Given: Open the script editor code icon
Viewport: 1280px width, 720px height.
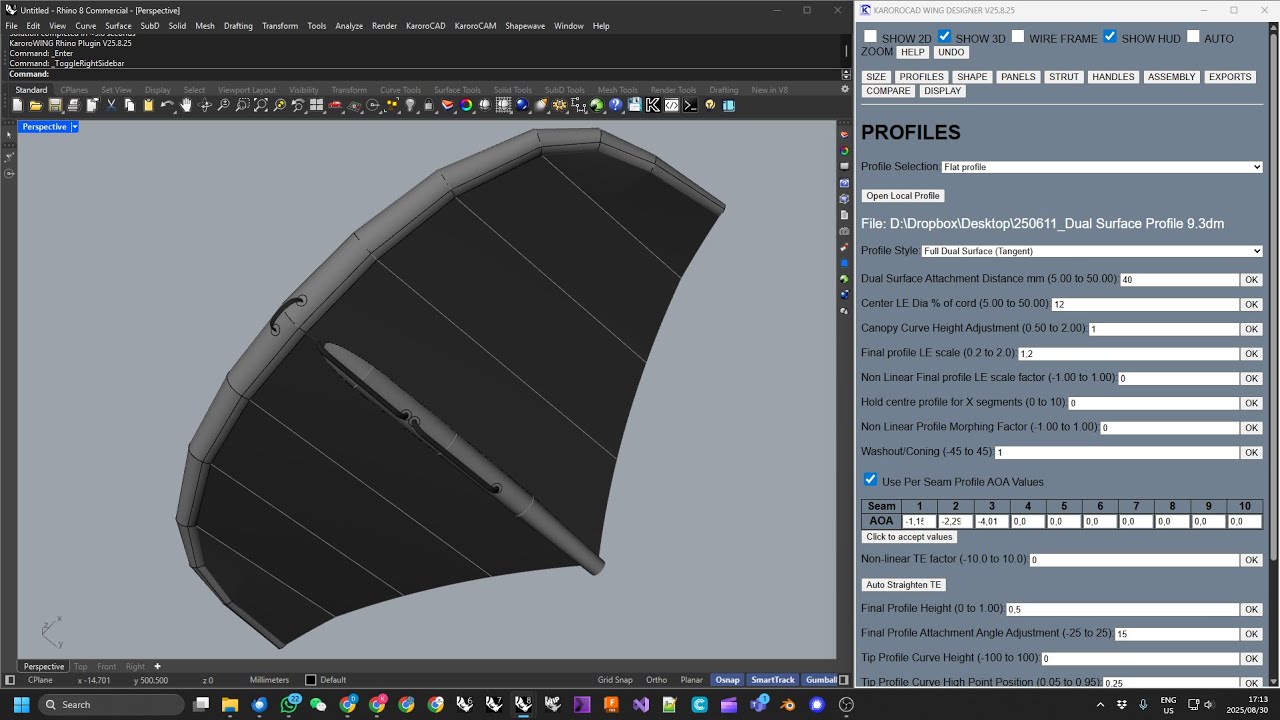Looking at the screenshot, I should point(671,105).
